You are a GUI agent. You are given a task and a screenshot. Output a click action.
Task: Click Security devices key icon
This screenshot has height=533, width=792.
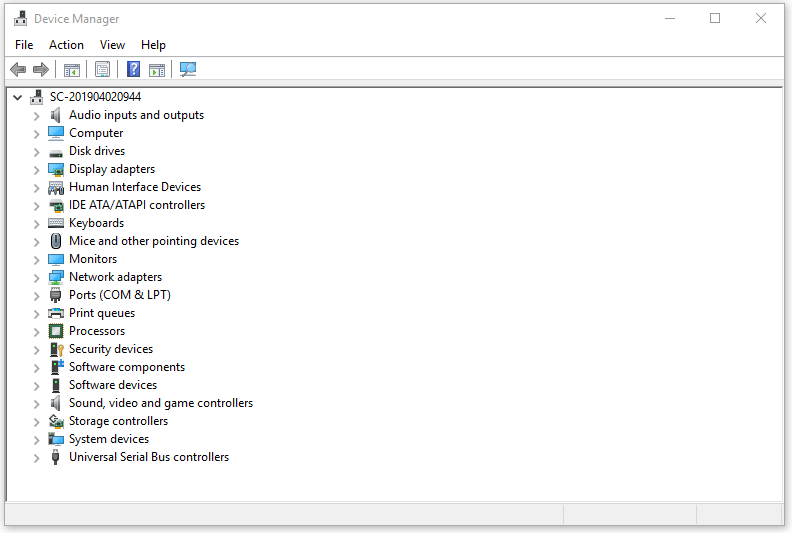[x=57, y=349]
